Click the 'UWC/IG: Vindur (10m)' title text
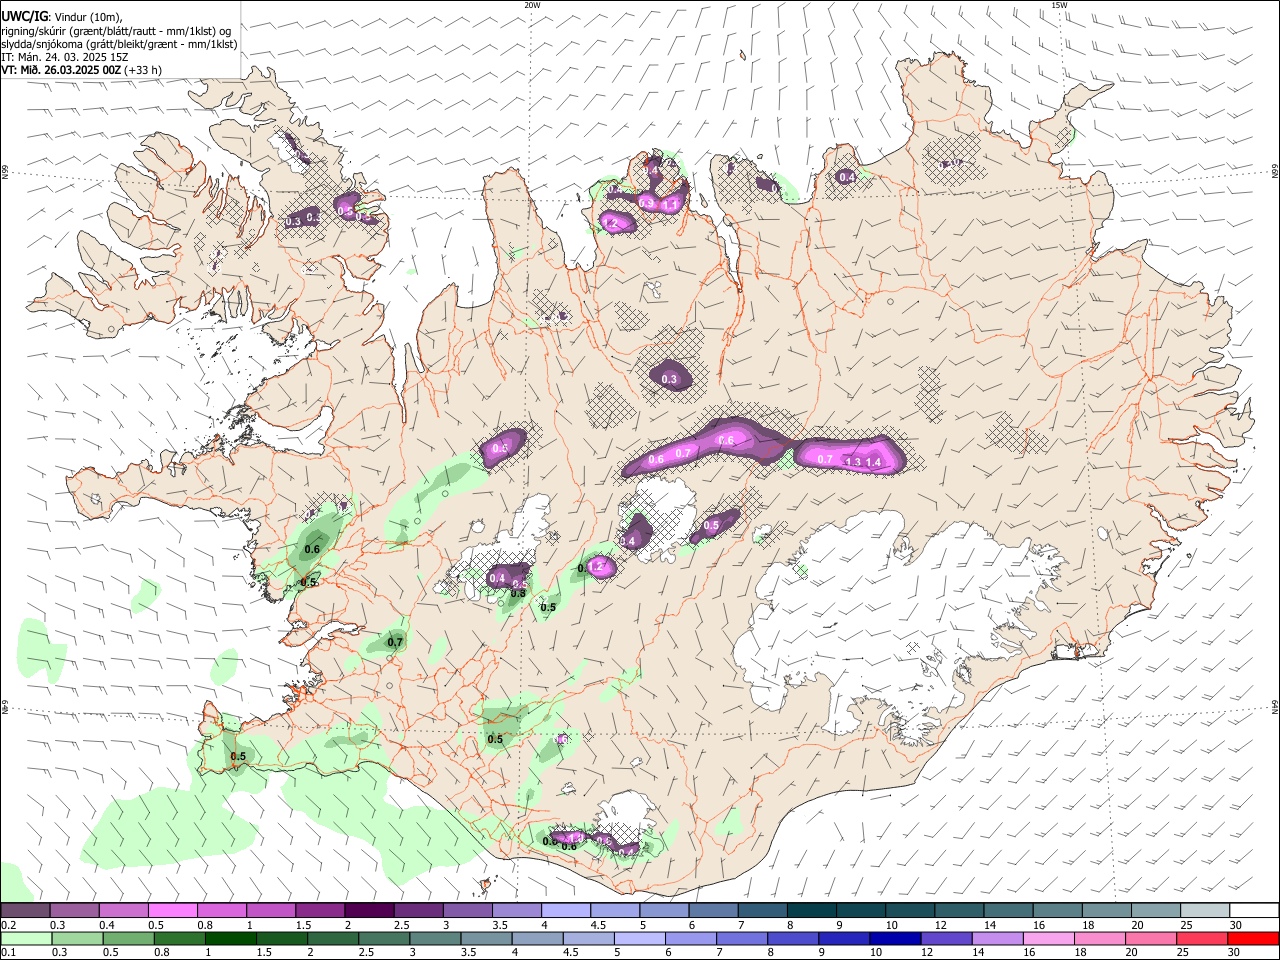This screenshot has height=960, width=1280. point(61,16)
